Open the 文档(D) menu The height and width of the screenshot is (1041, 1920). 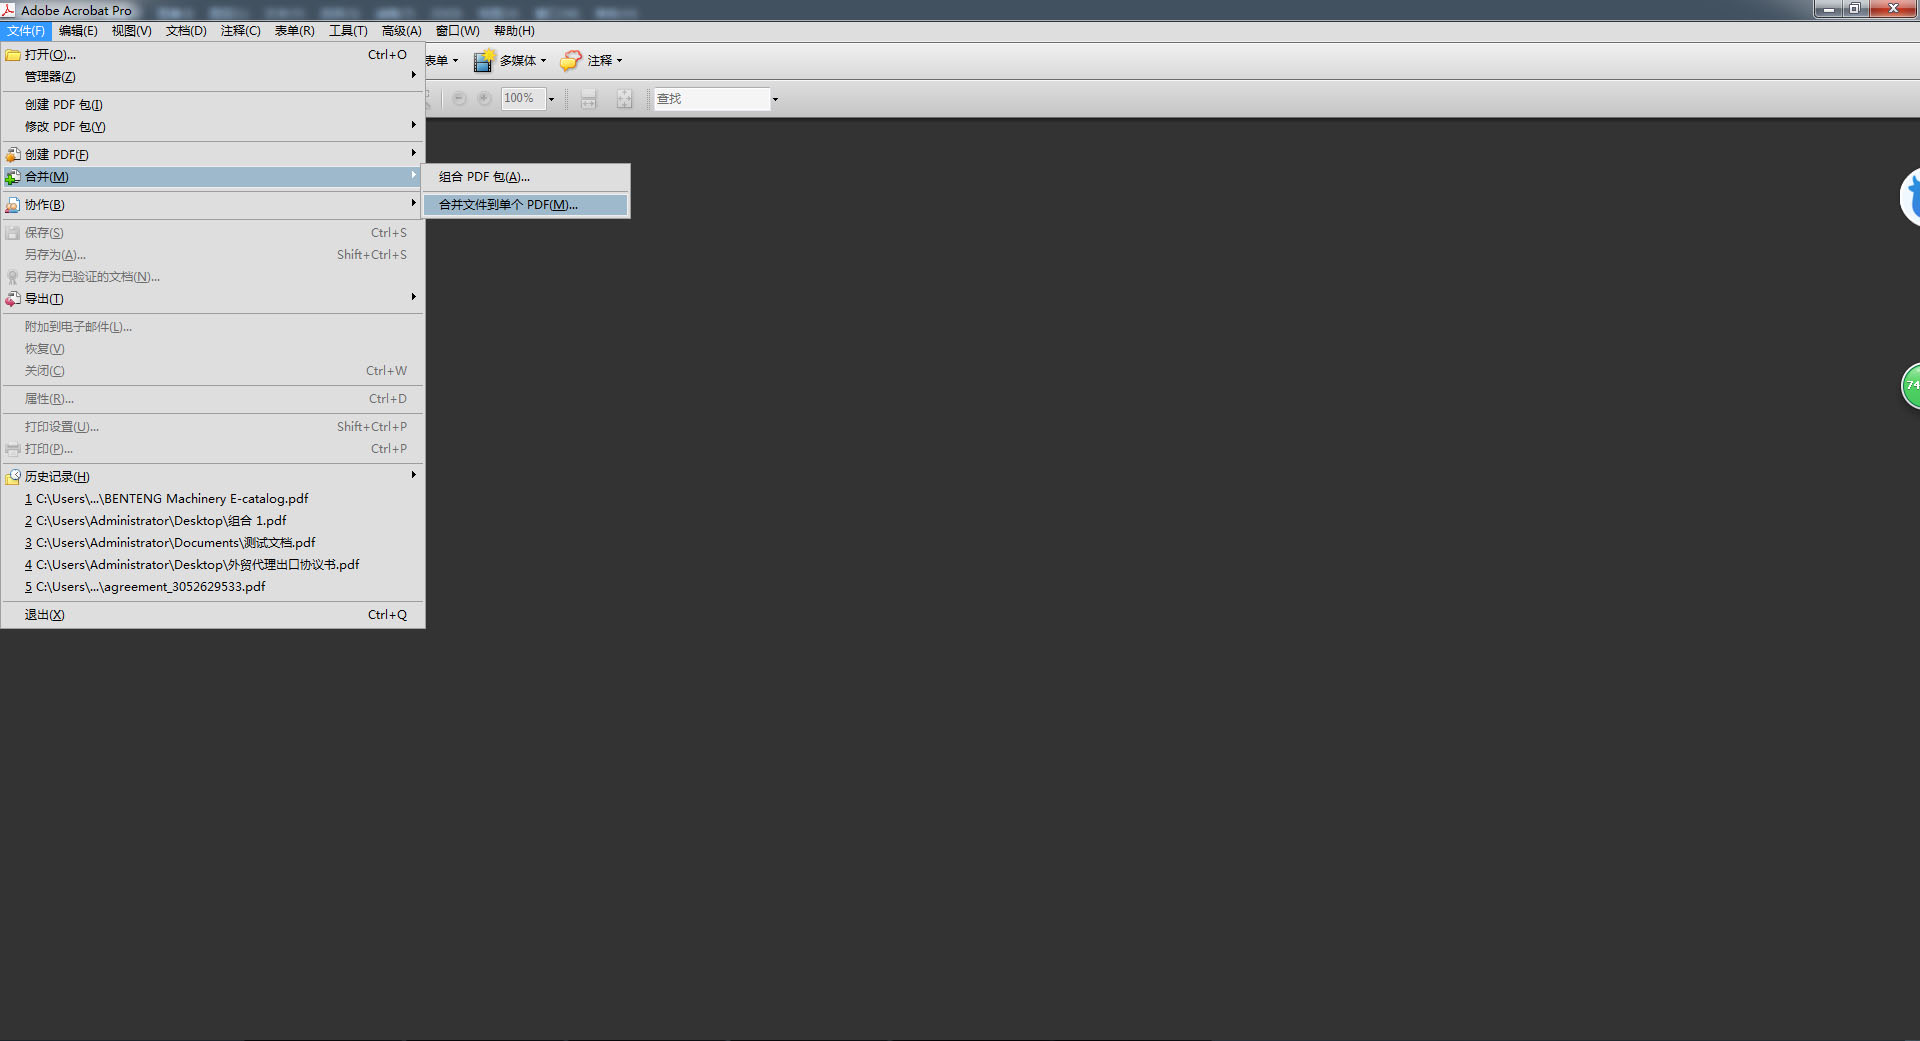[x=186, y=31]
